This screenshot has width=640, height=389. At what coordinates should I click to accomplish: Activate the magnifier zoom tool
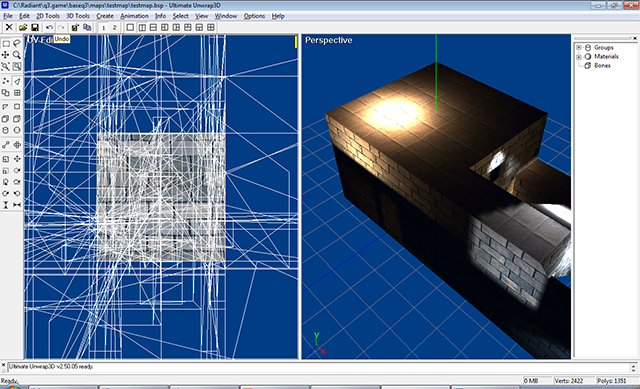[x=17, y=55]
